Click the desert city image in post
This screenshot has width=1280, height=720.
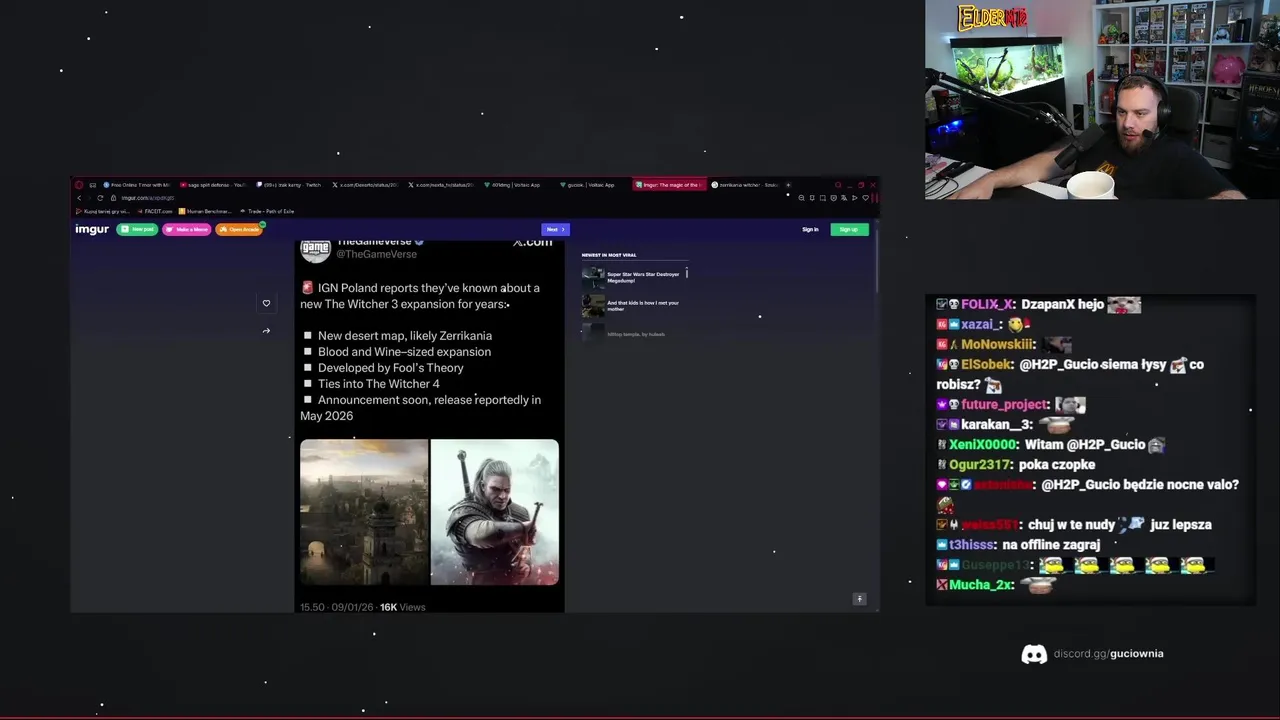pos(364,512)
